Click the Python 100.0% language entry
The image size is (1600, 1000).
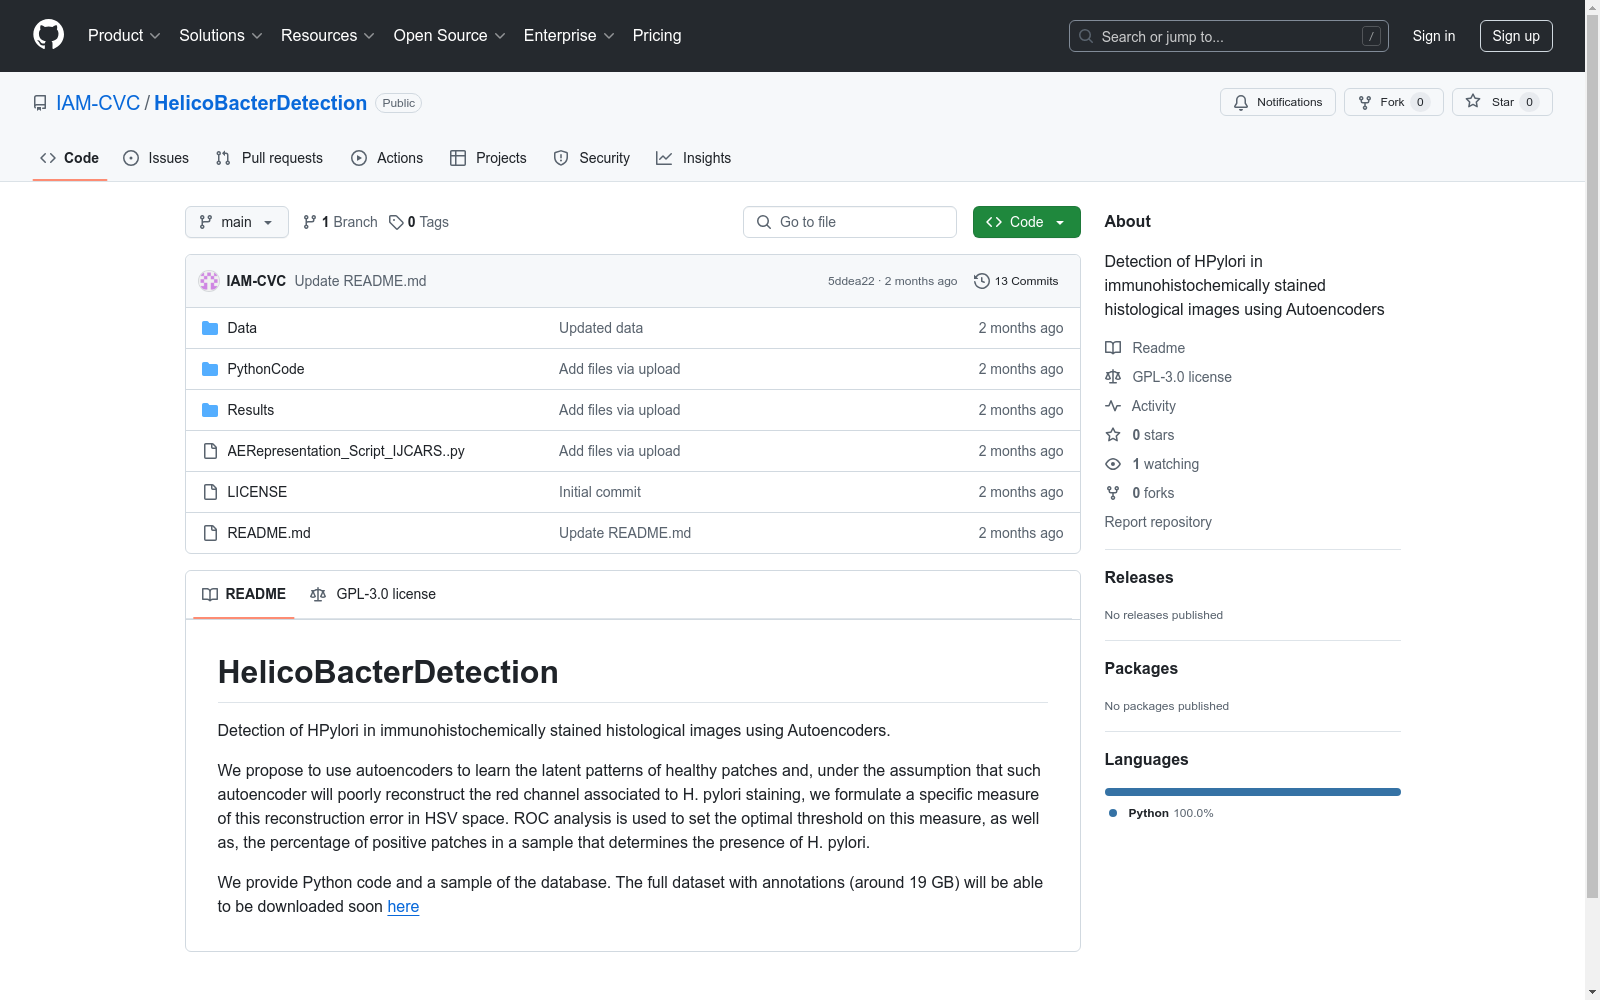coord(1161,813)
